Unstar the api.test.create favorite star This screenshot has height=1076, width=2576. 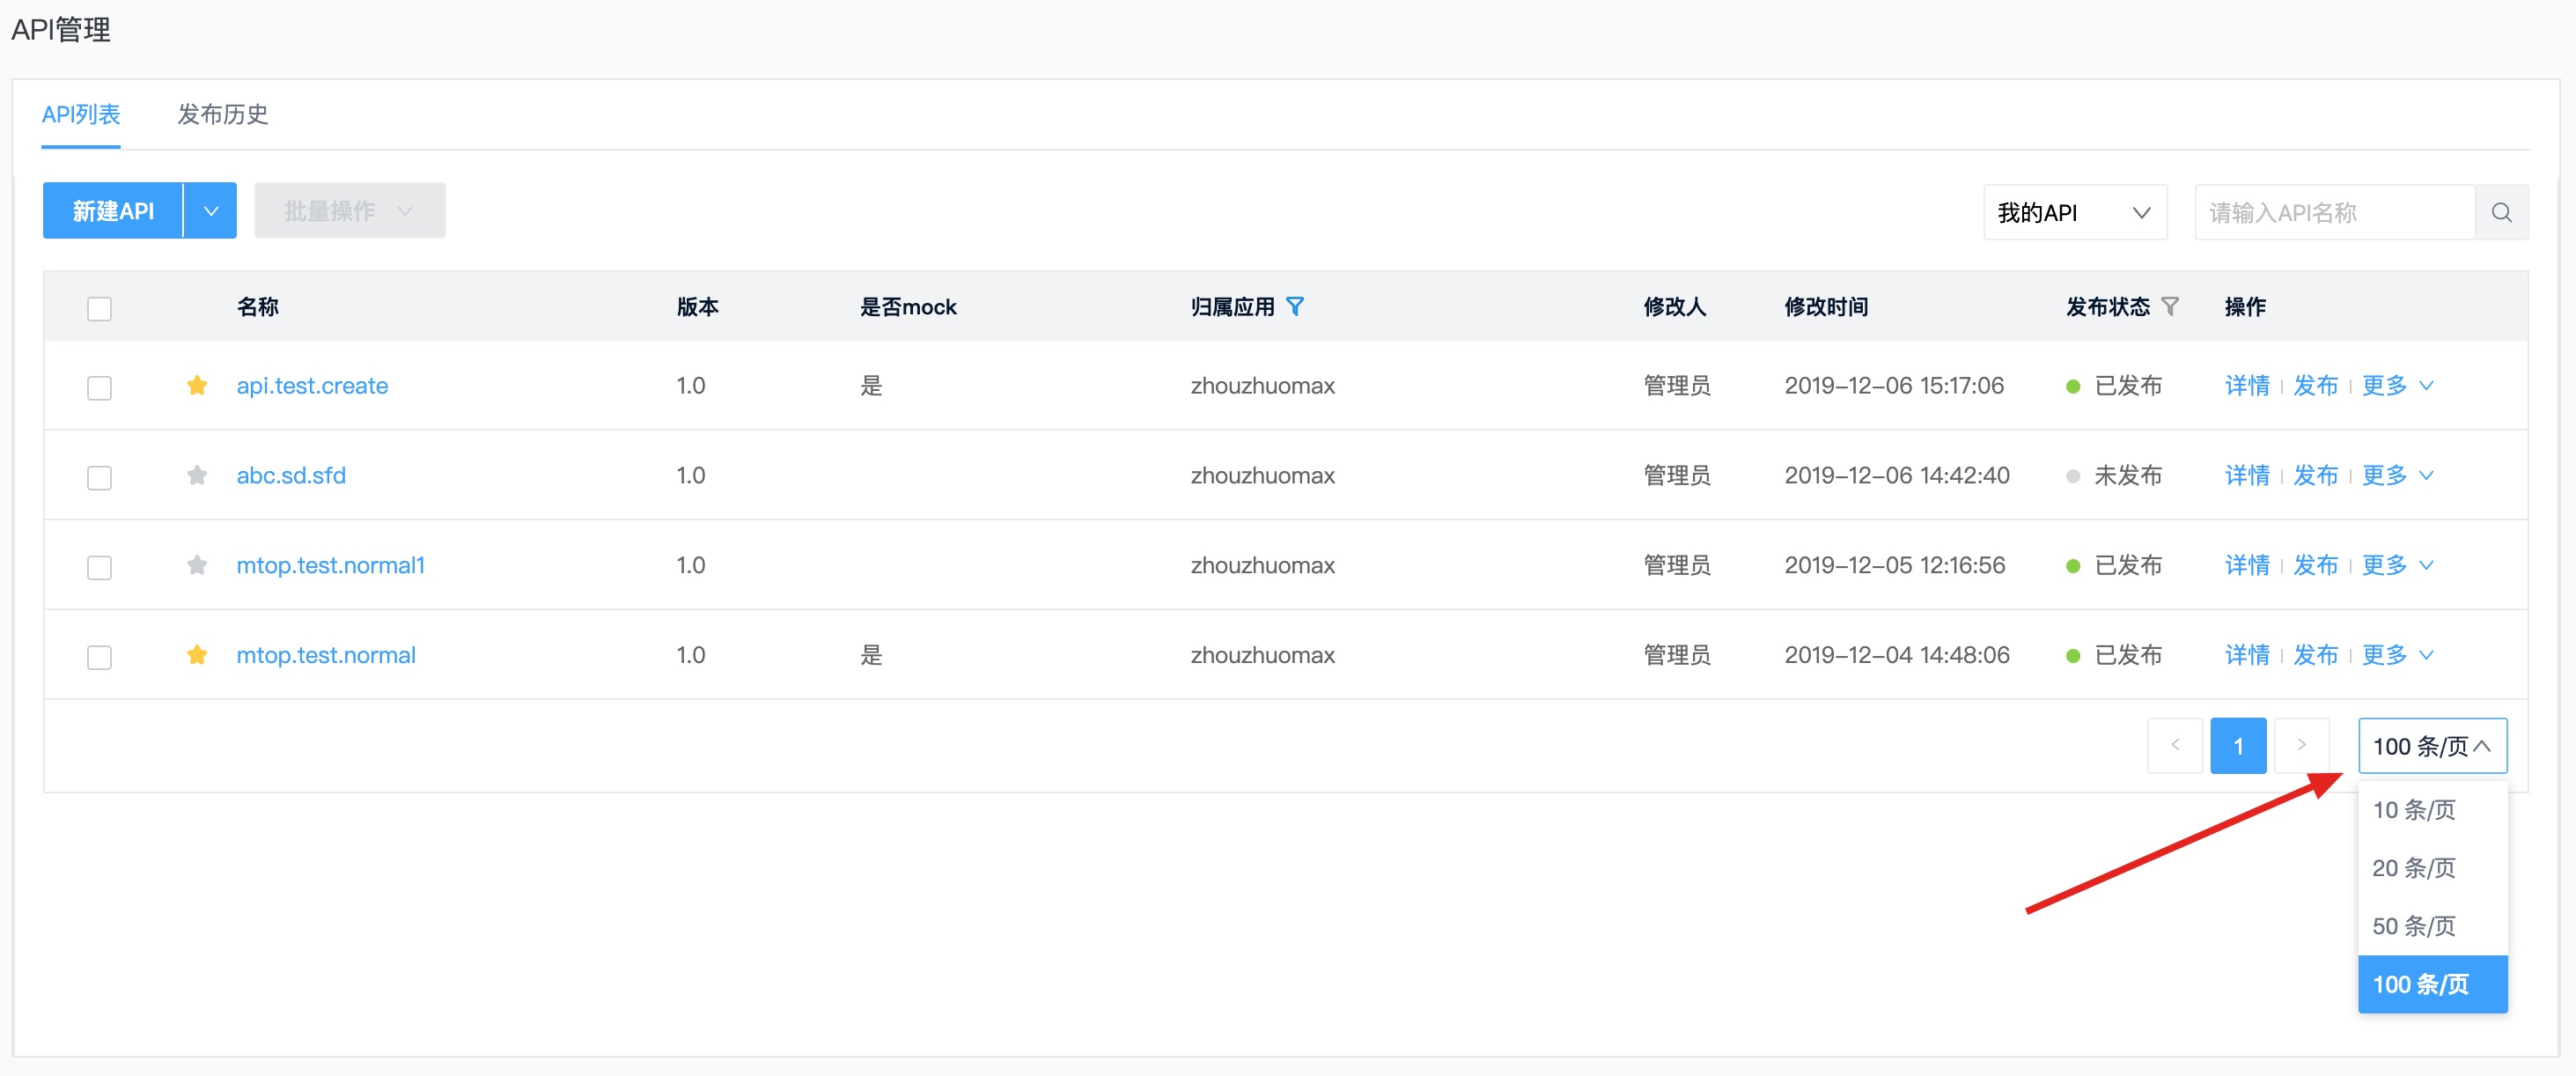pyautogui.click(x=197, y=386)
